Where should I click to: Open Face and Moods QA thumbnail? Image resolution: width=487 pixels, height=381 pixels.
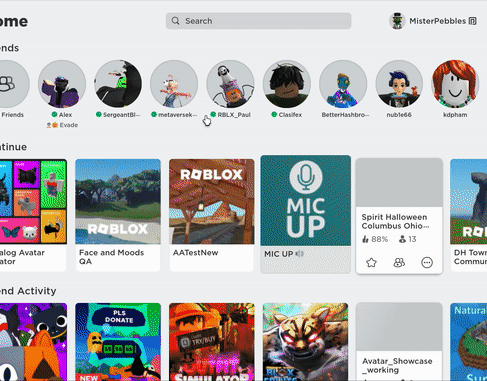(118, 202)
